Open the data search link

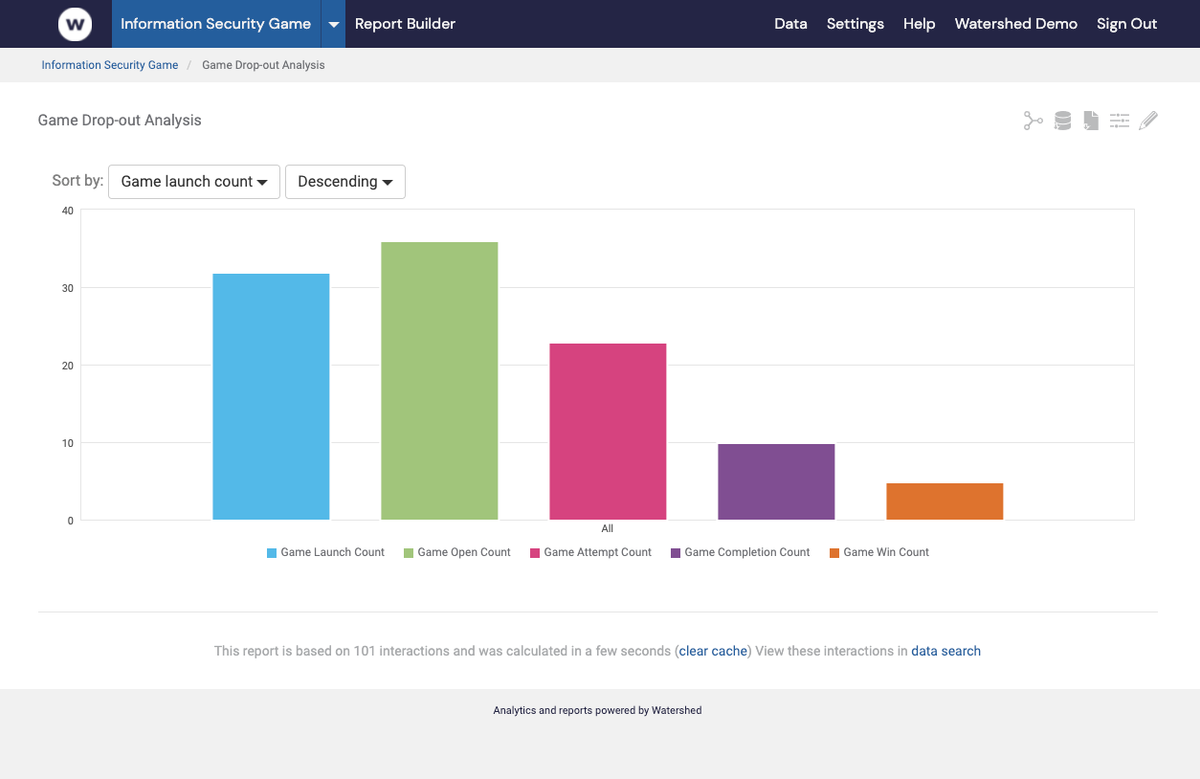[946, 651]
